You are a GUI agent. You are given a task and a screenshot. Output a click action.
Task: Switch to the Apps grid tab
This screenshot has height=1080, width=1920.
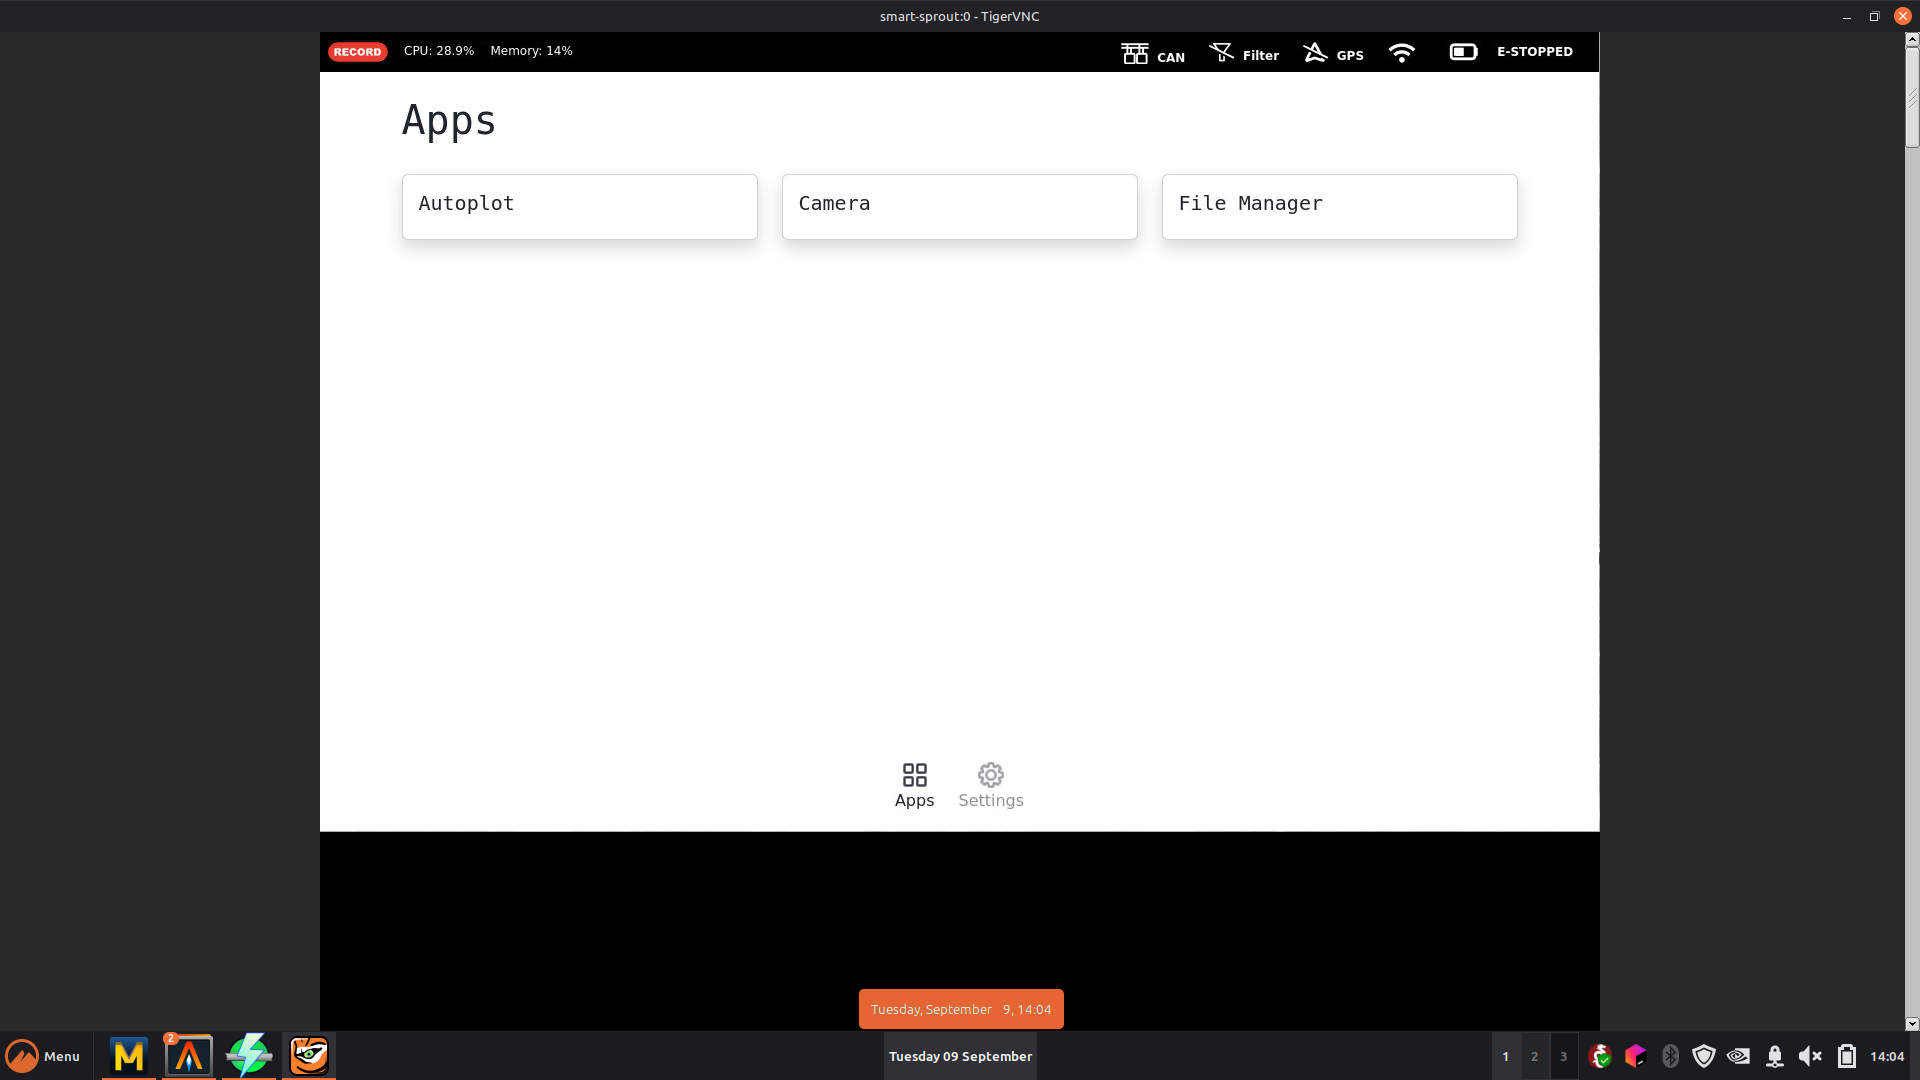[x=914, y=785]
